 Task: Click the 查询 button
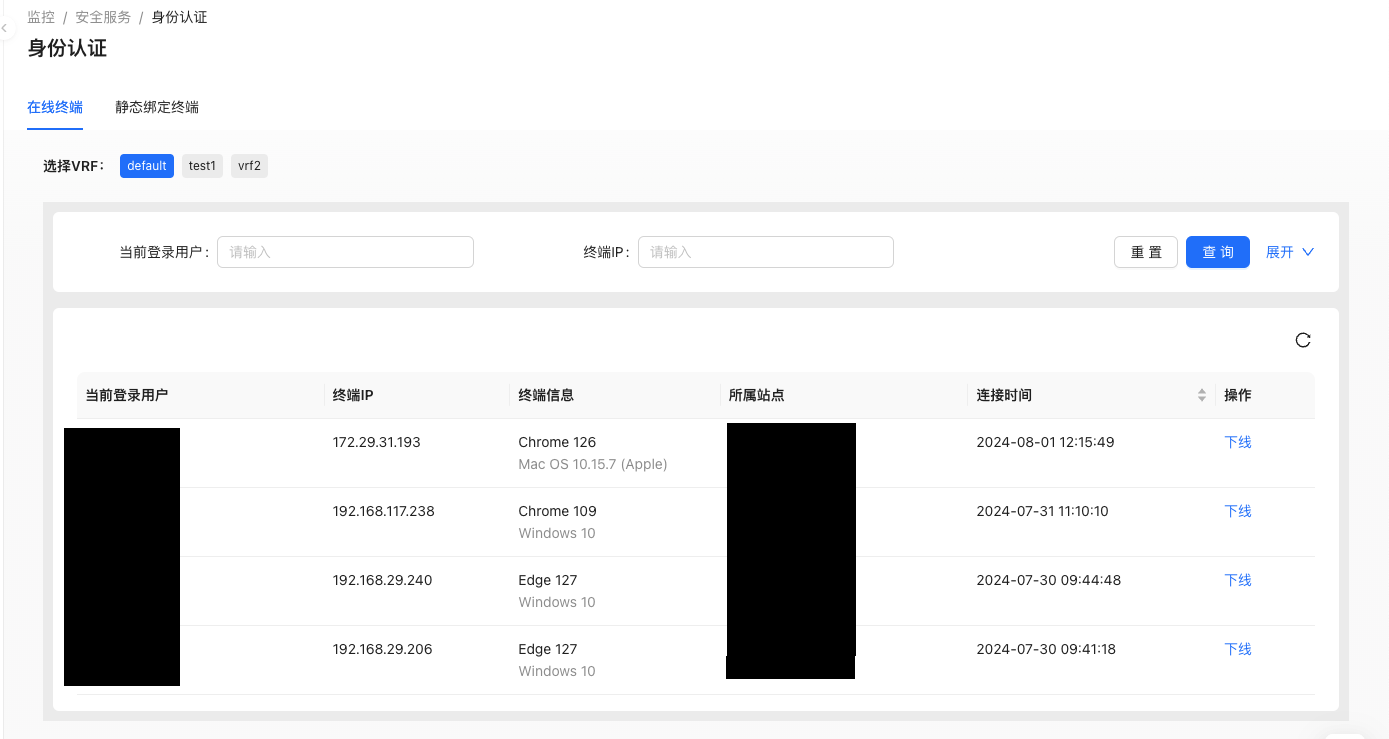click(x=1218, y=252)
